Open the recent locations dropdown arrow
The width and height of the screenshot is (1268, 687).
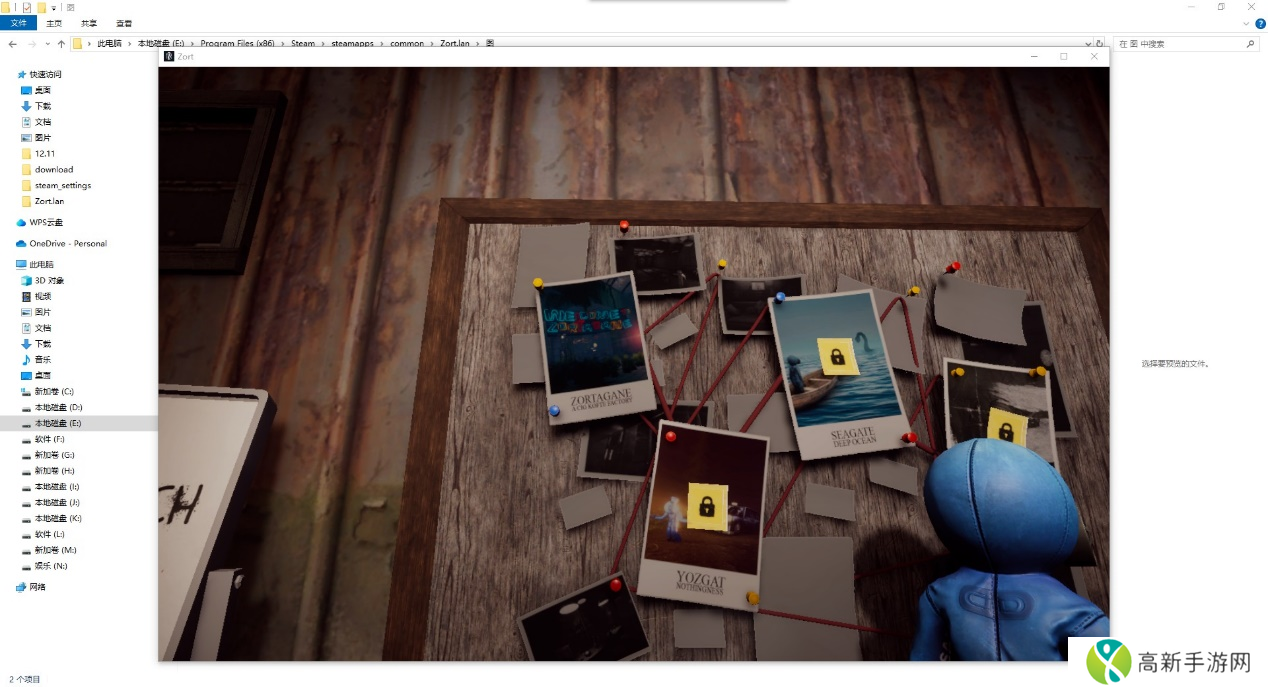(47, 44)
